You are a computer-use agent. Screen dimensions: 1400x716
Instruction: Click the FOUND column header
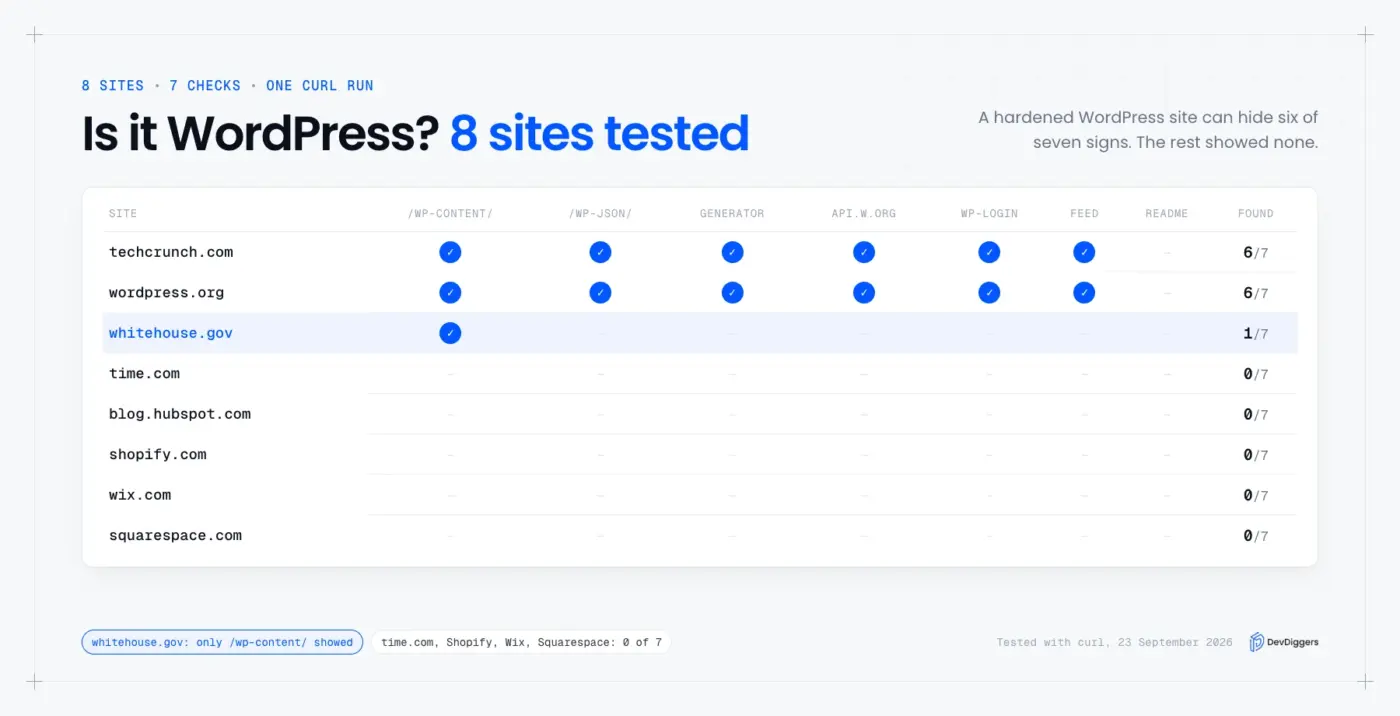tap(1256, 214)
